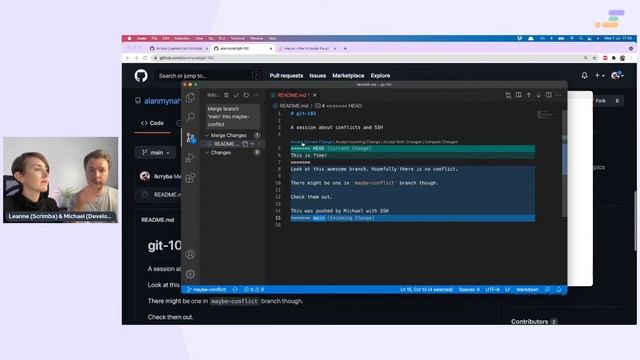640x360 pixels.
Task: Change indentation via Spaces: 4
Action: (469, 289)
